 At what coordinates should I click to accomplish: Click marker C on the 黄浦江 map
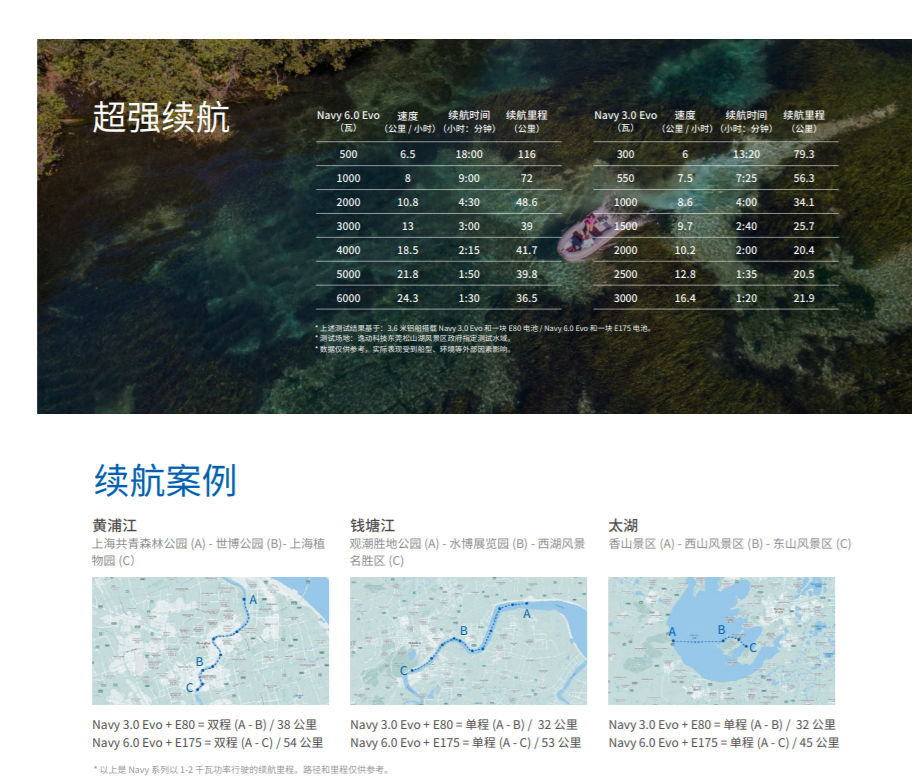[x=189, y=688]
